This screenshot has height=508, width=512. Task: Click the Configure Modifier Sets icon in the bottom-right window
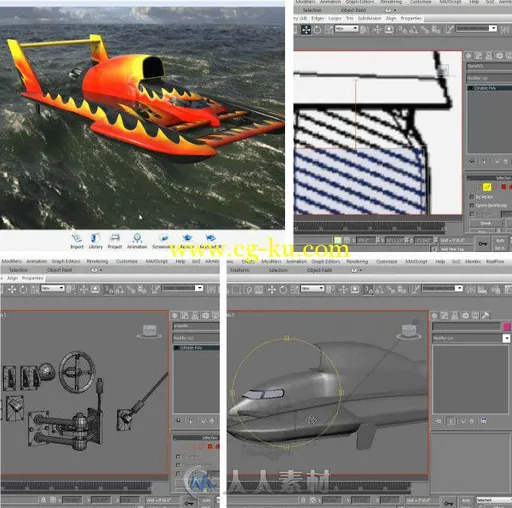484,421
